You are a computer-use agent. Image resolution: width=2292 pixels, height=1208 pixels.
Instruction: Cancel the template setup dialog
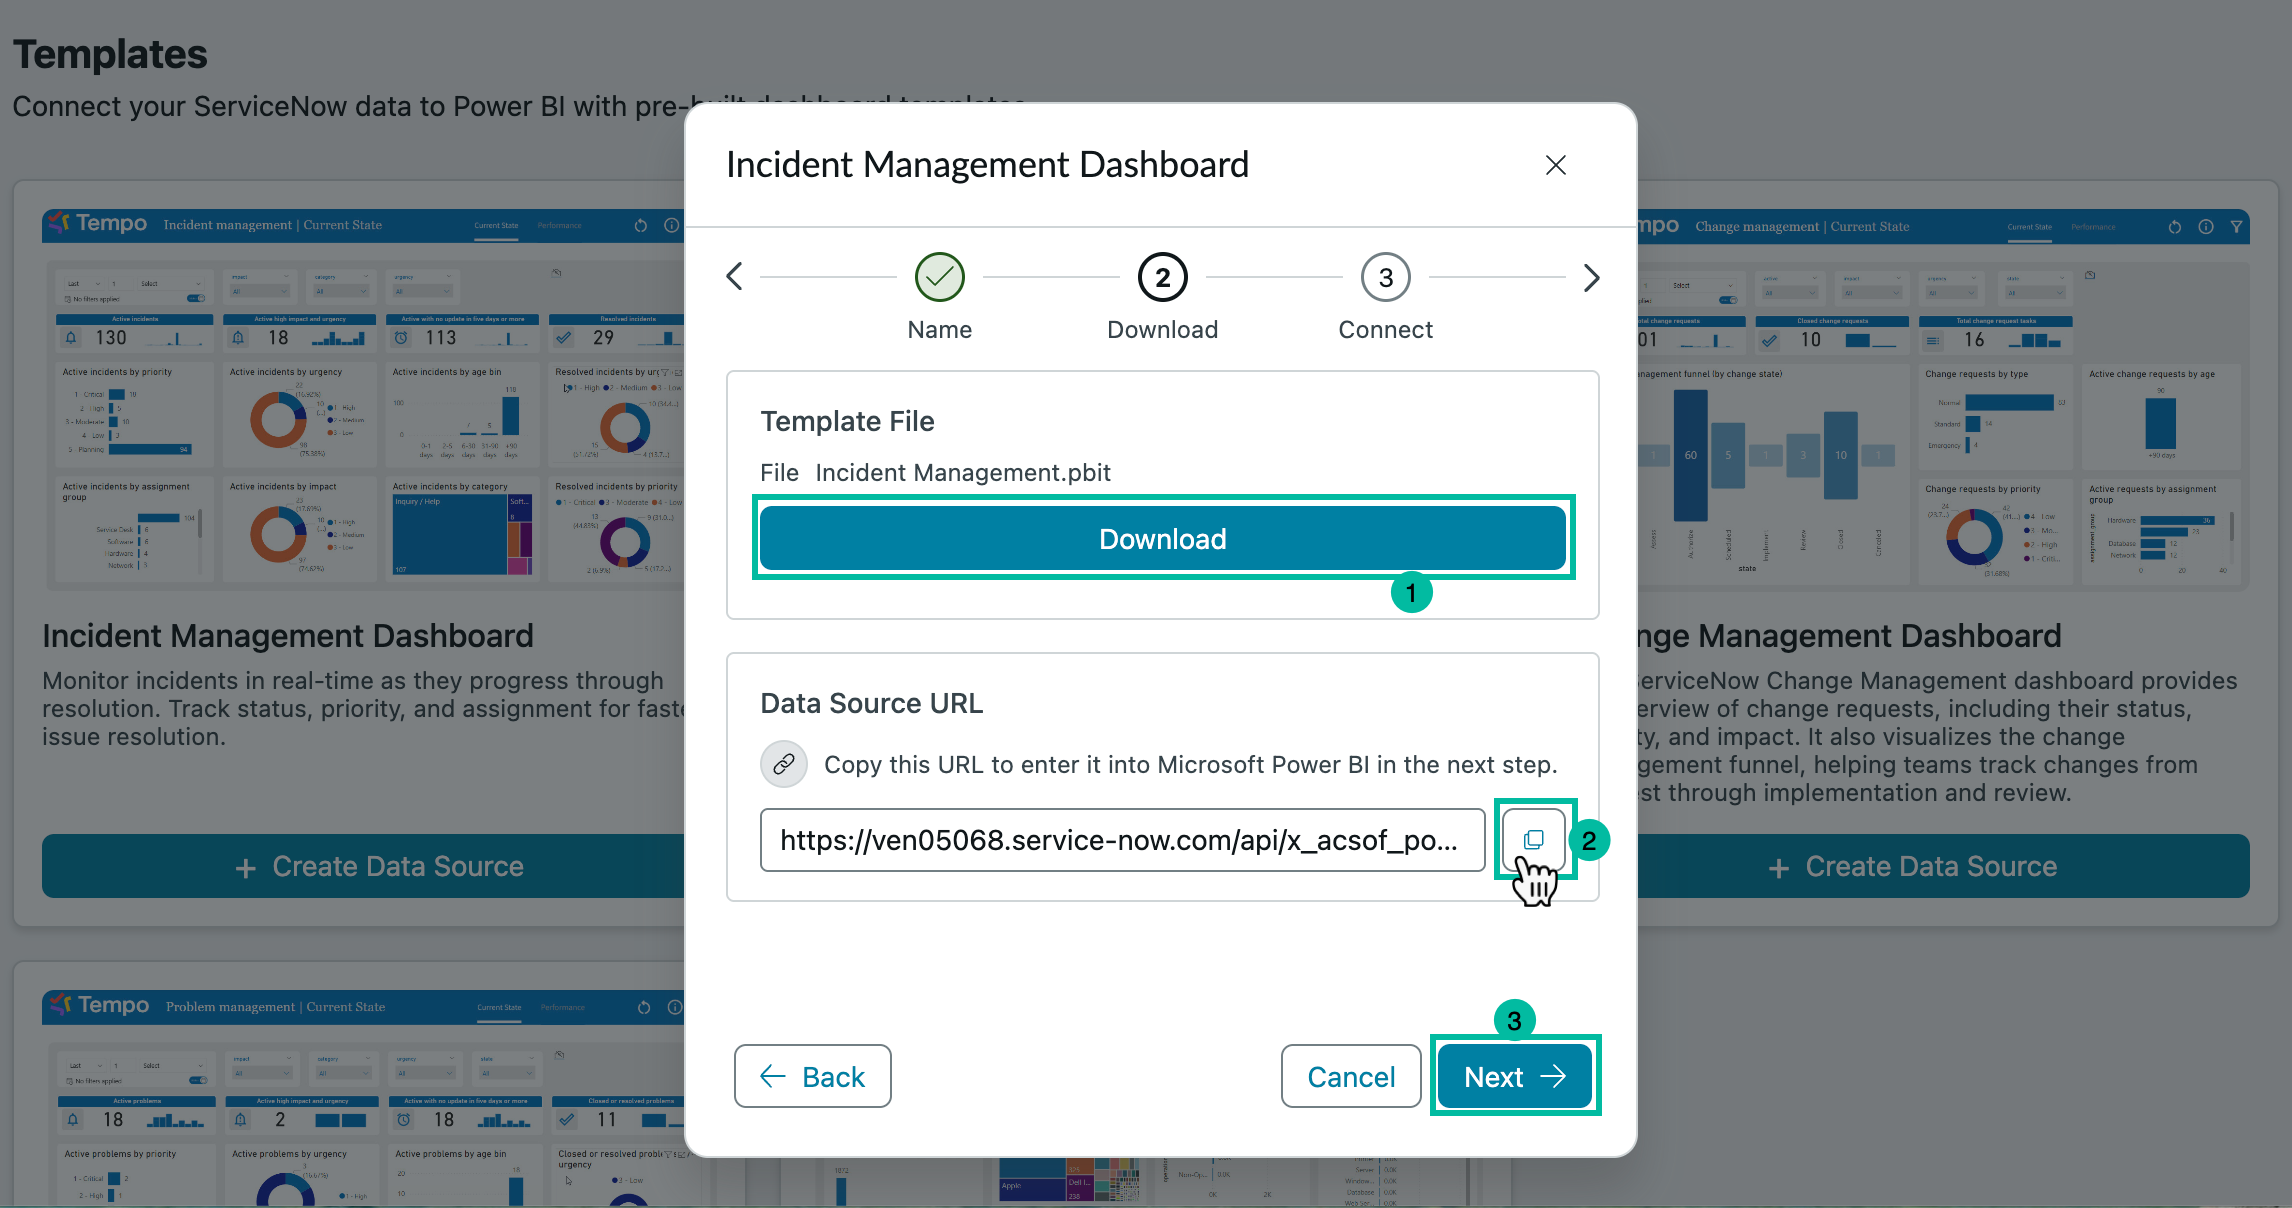[1351, 1076]
